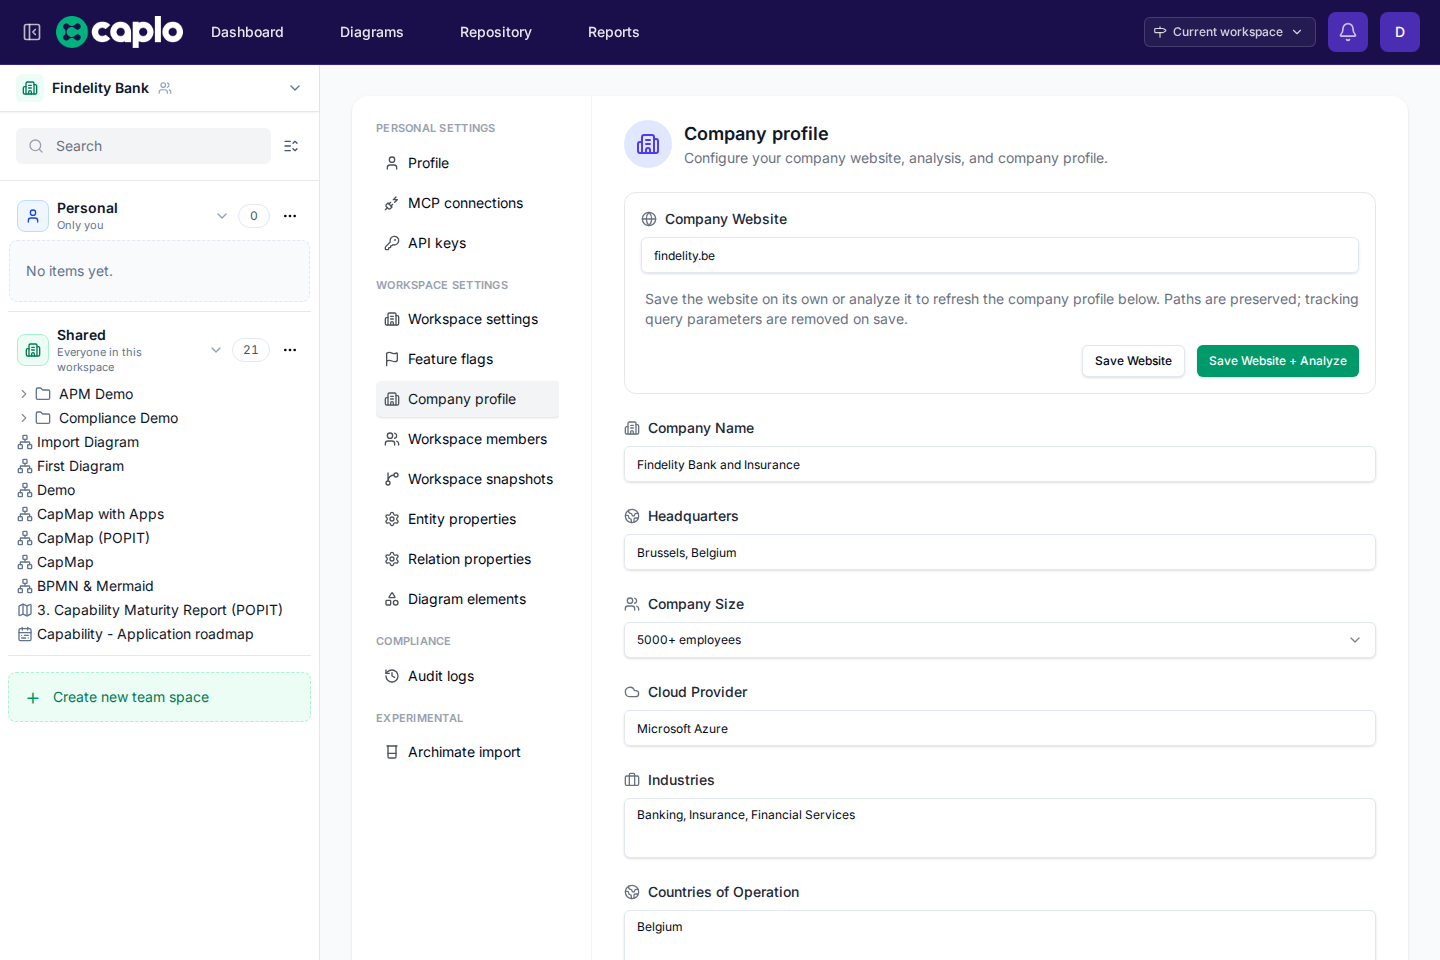
Task: Expand the Findelity Bank workspace switcher chevron
Action: pyautogui.click(x=295, y=88)
